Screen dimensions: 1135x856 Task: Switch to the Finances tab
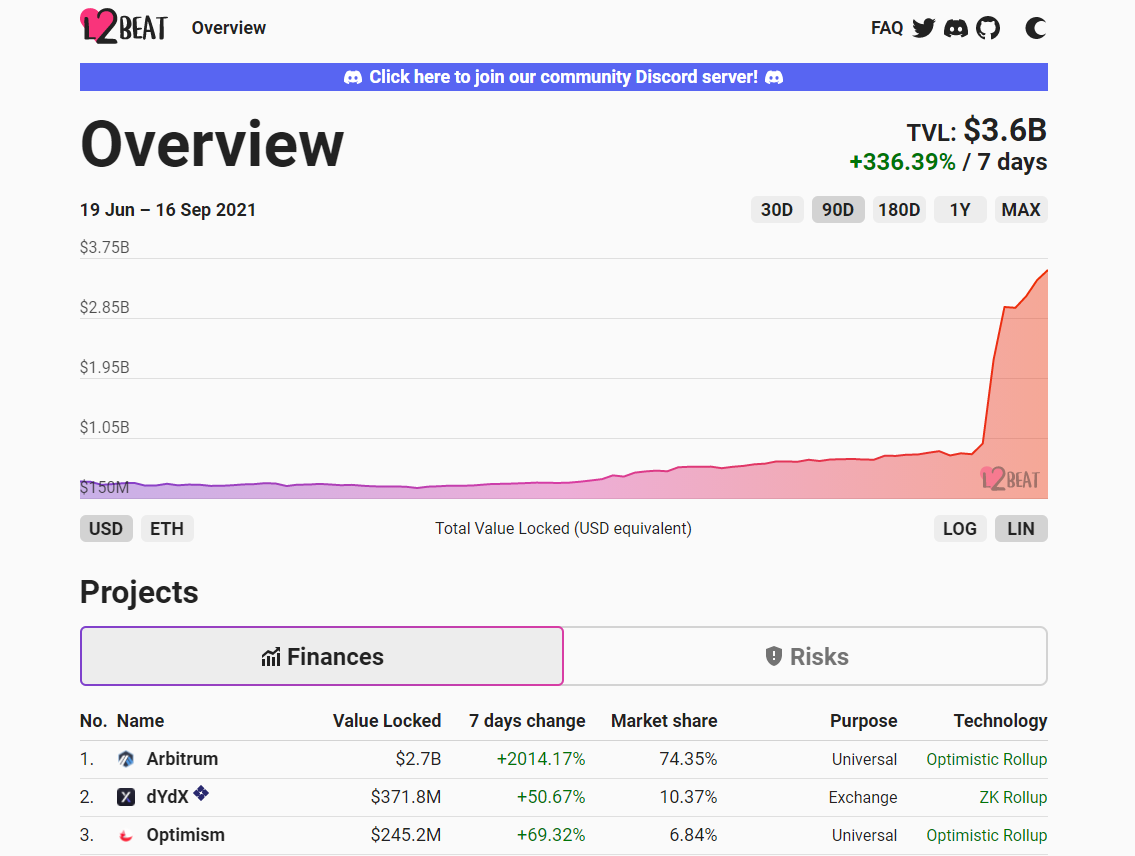coord(322,656)
